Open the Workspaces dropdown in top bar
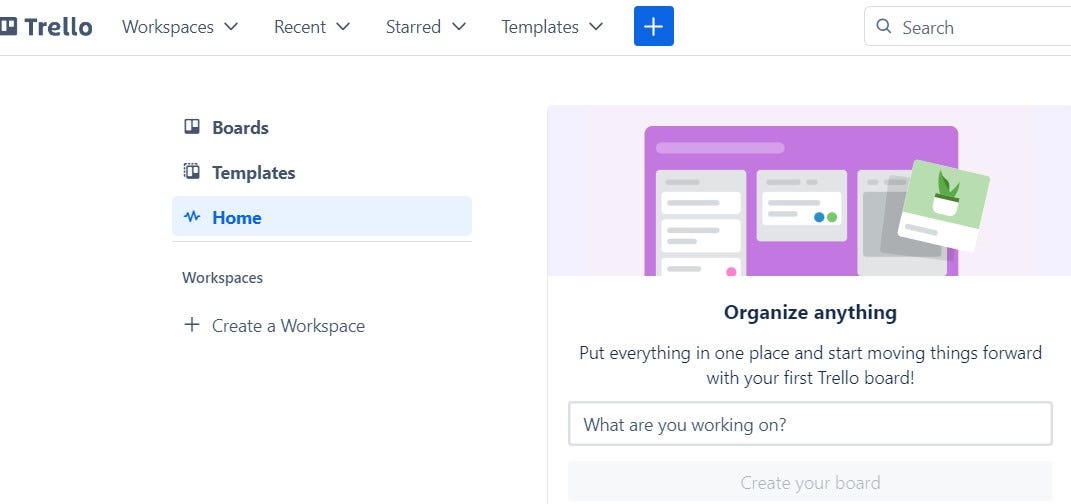Viewport: 1071px width, 504px height. 180,27
